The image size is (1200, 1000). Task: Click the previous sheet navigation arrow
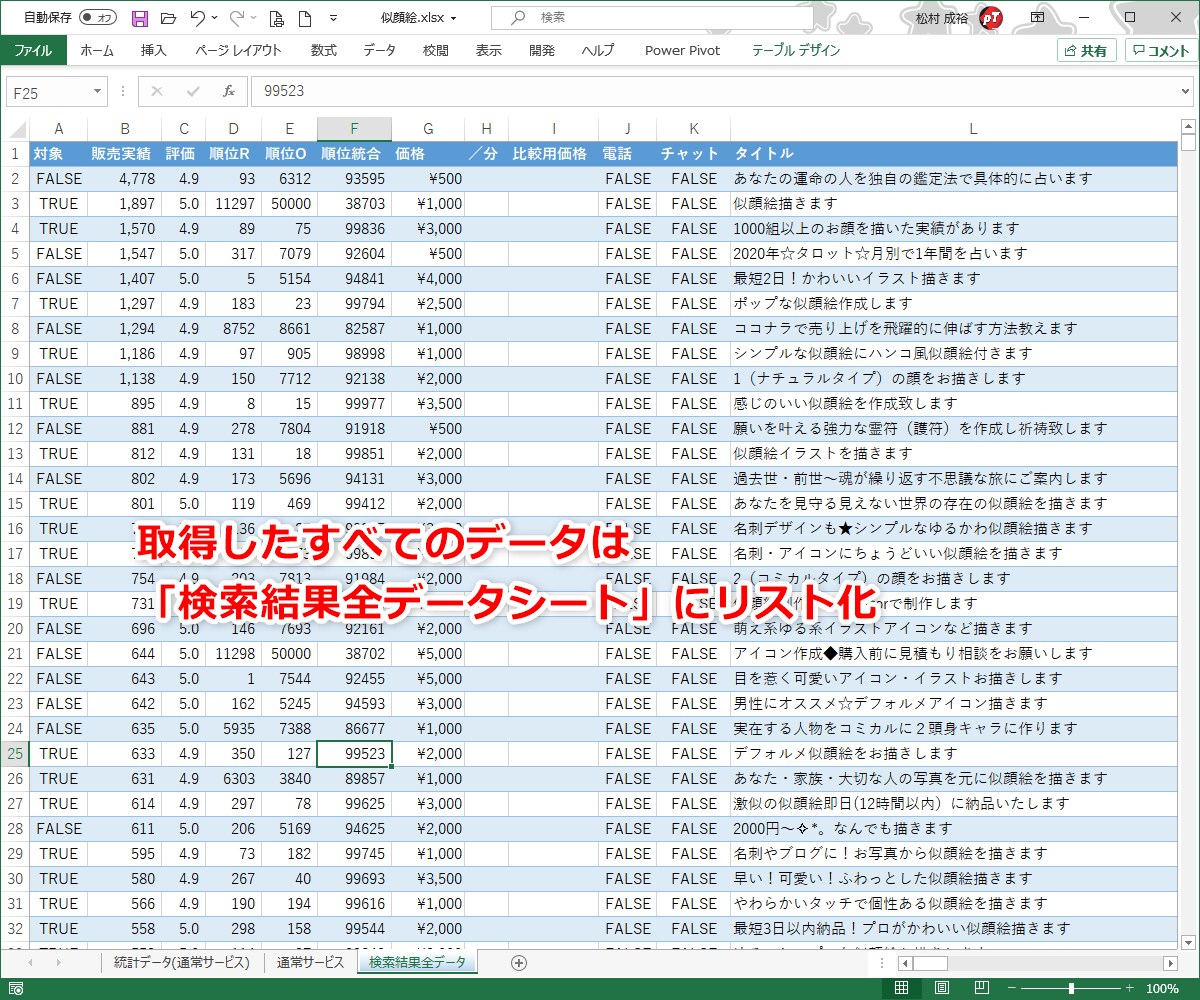coord(30,963)
